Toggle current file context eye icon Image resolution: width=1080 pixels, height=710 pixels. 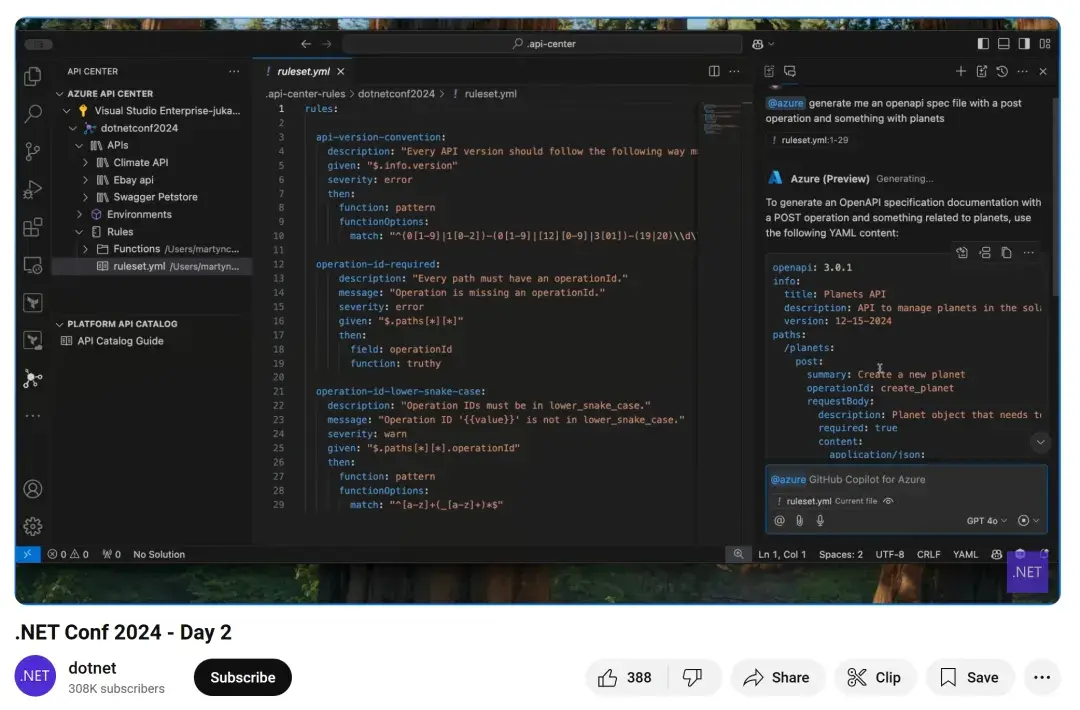click(x=889, y=501)
